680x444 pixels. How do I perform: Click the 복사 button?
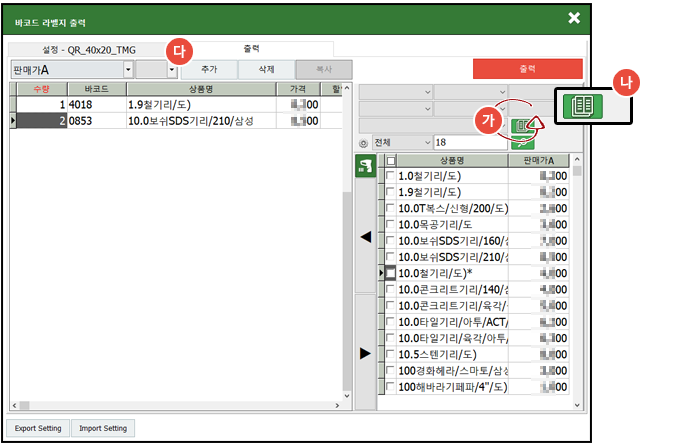324,69
